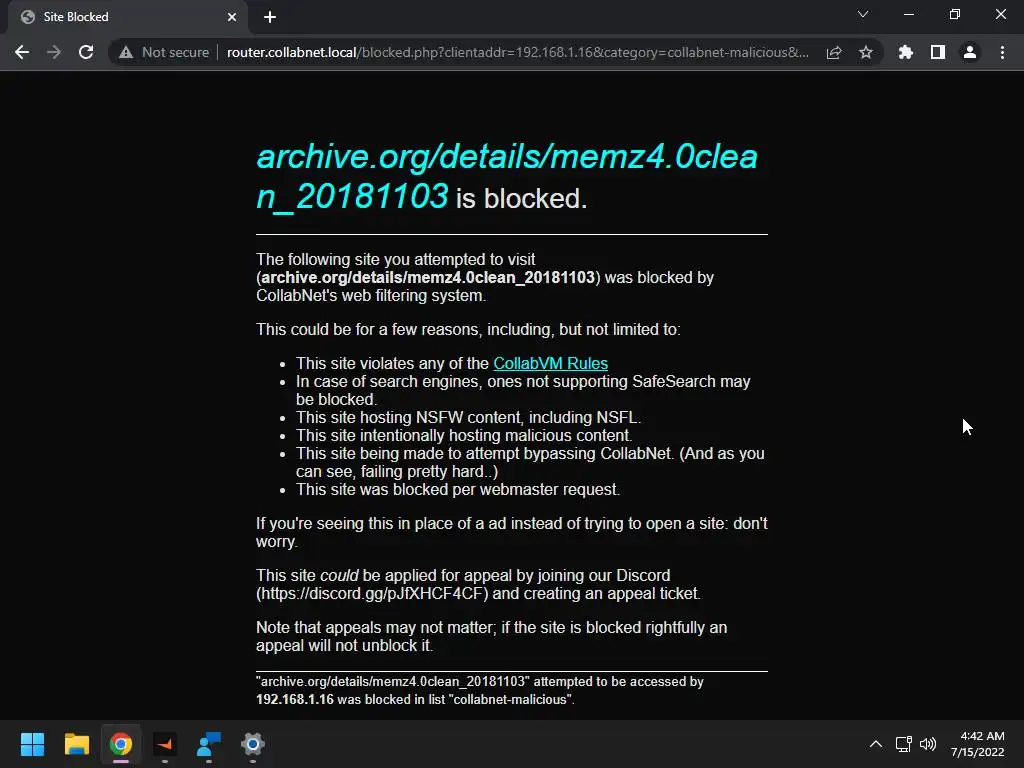1024x768 pixels.
Task: Open the Chrome profile menu
Action: click(970, 52)
